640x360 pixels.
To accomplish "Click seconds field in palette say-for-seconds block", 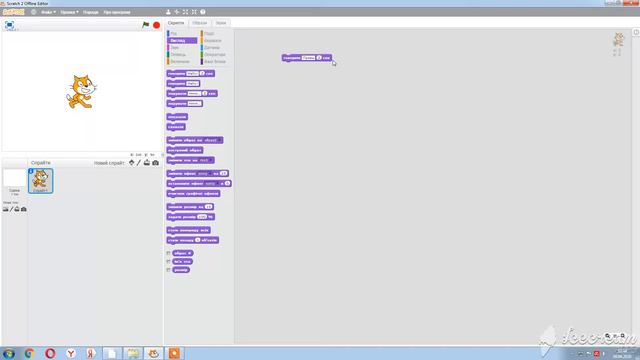I will click(202, 73).
